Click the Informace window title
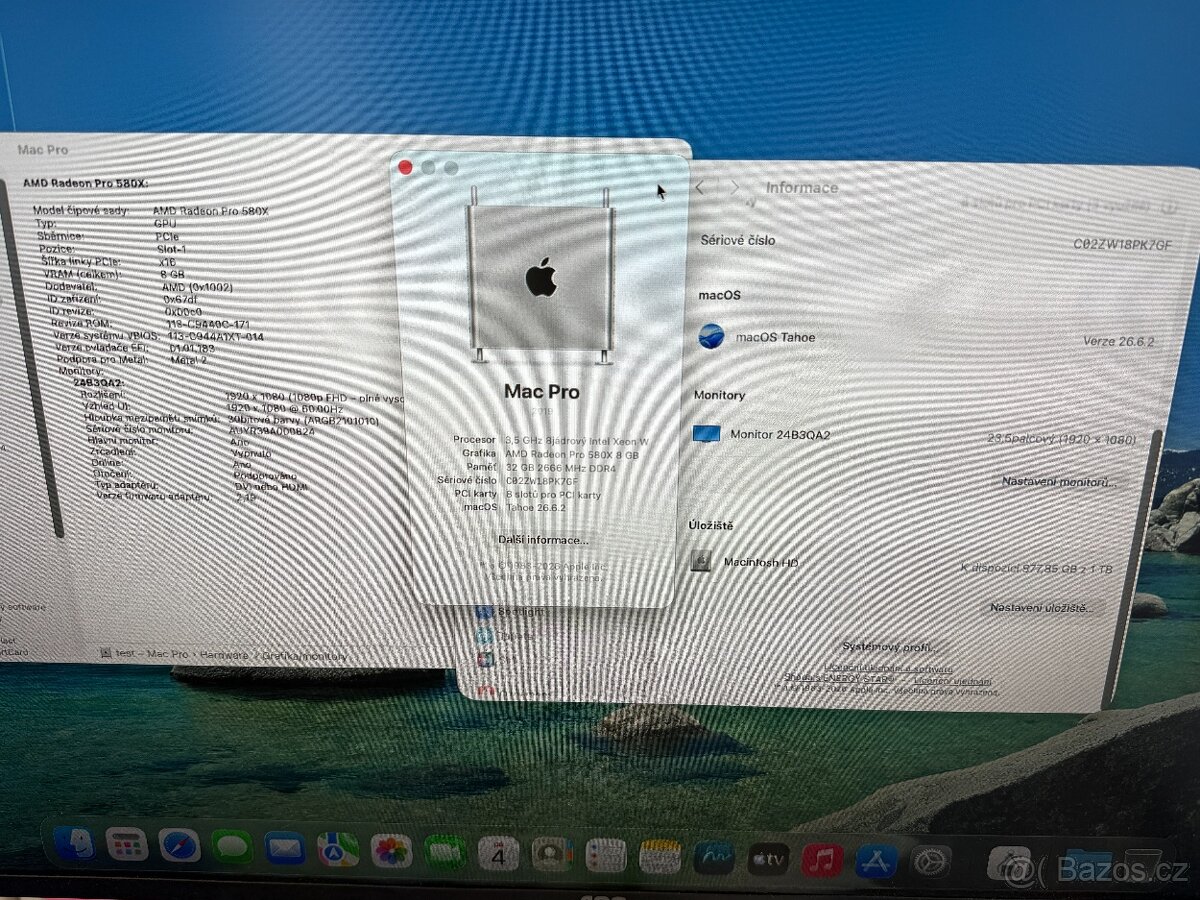Viewport: 1200px width, 900px height. 802,188
